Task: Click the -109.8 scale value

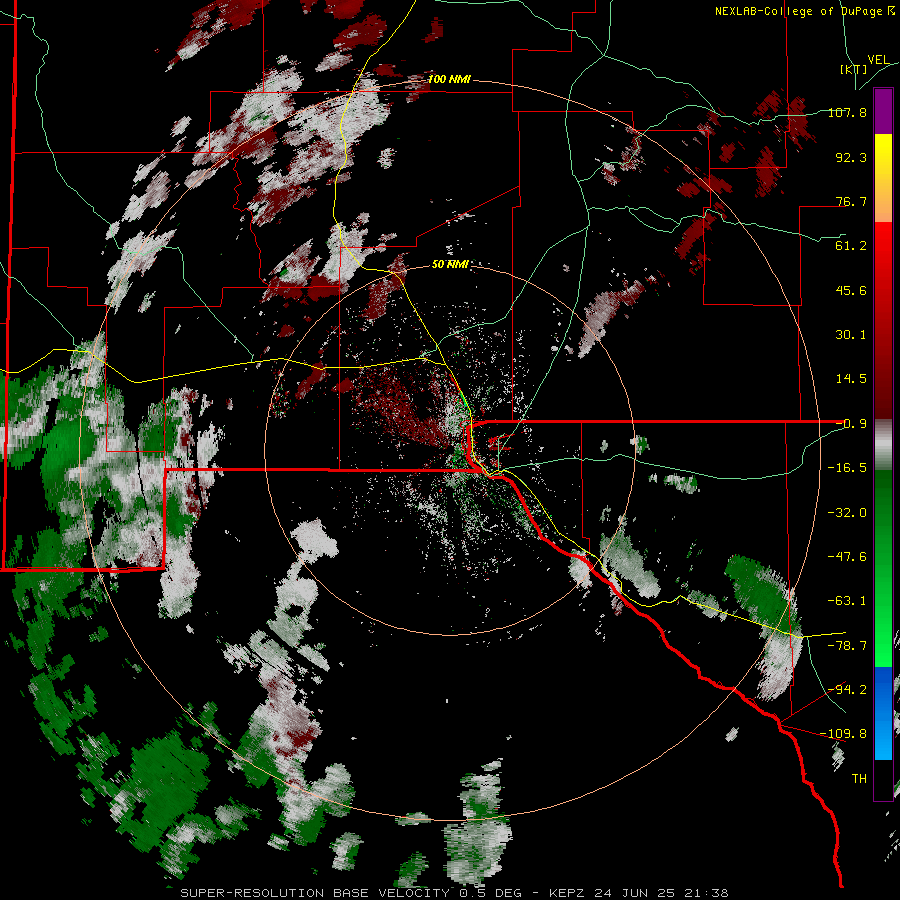Action: click(843, 734)
